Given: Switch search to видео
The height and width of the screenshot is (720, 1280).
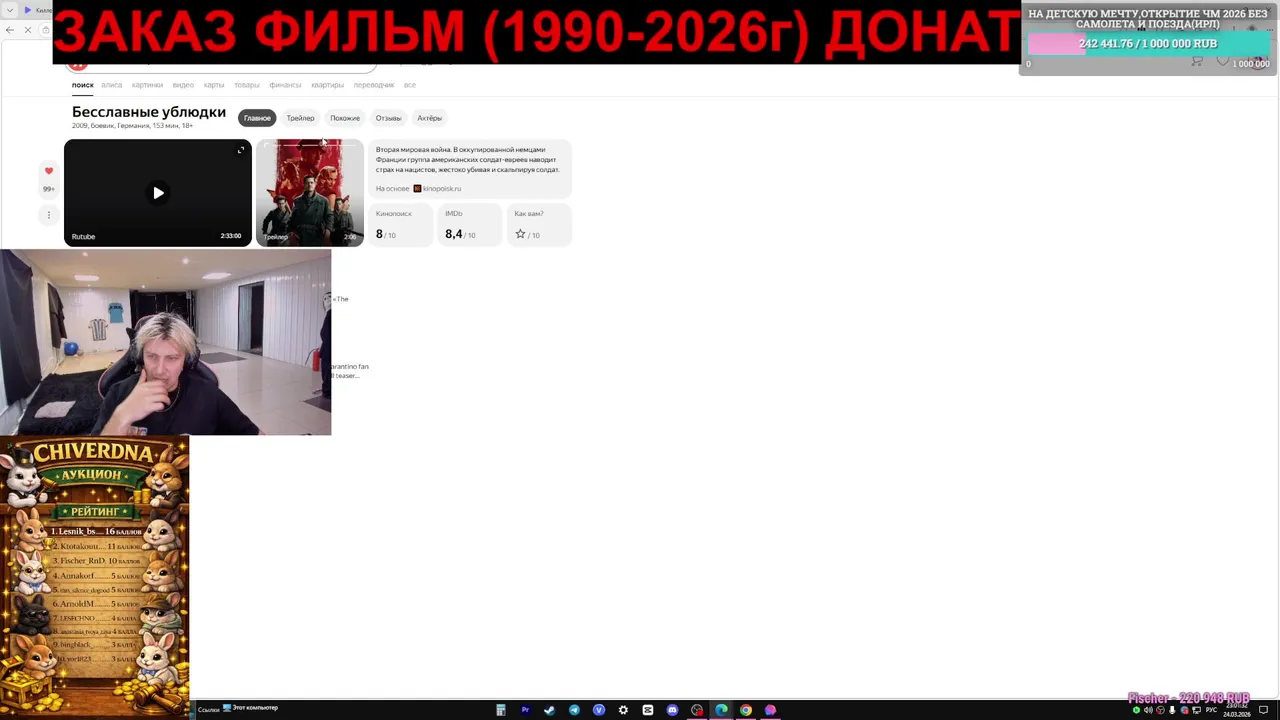Looking at the screenshot, I should (183, 85).
